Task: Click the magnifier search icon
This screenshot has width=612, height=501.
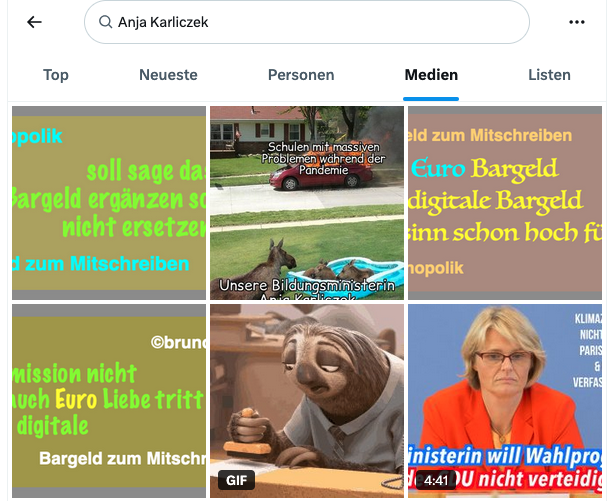Action: click(x=105, y=22)
